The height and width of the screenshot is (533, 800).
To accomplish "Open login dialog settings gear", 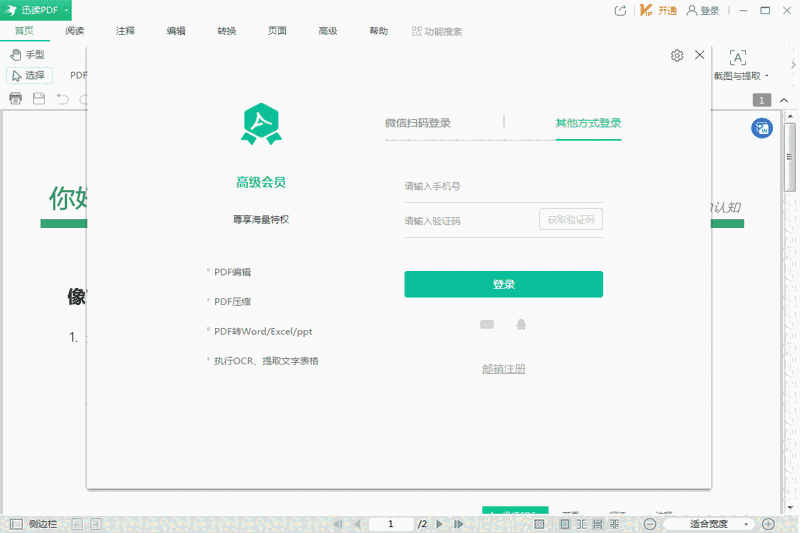I will [x=677, y=56].
